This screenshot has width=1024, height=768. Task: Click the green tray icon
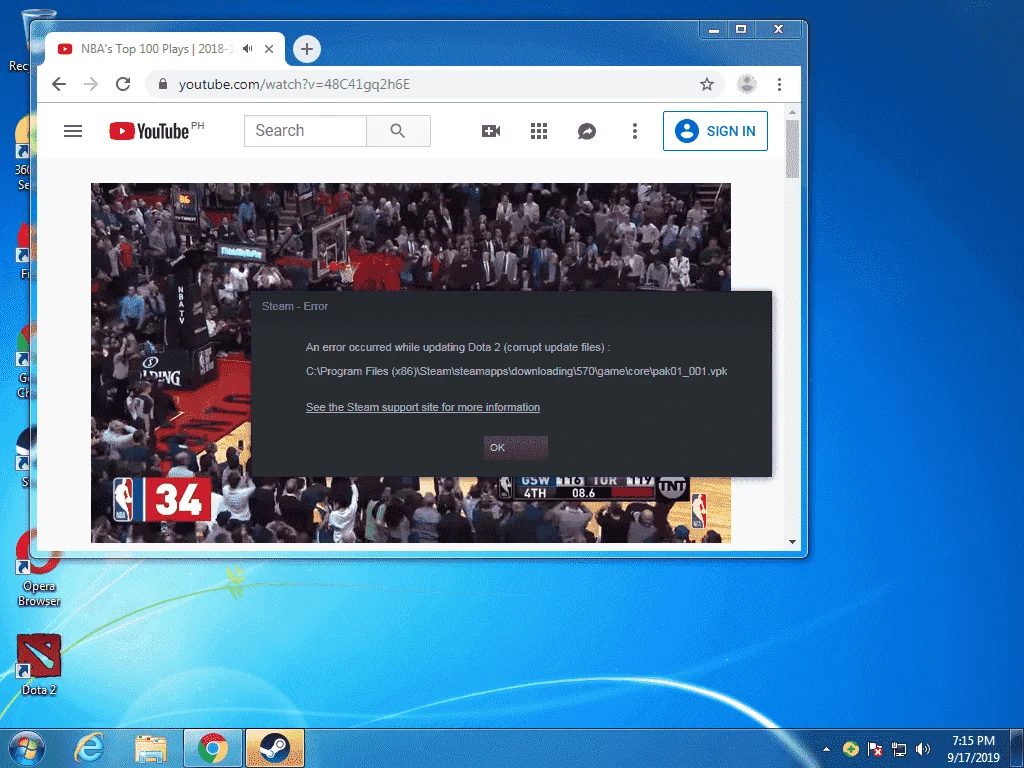click(x=850, y=749)
